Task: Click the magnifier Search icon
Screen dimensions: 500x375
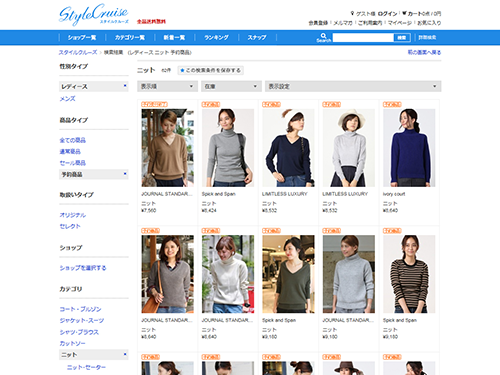Action: click(x=323, y=35)
